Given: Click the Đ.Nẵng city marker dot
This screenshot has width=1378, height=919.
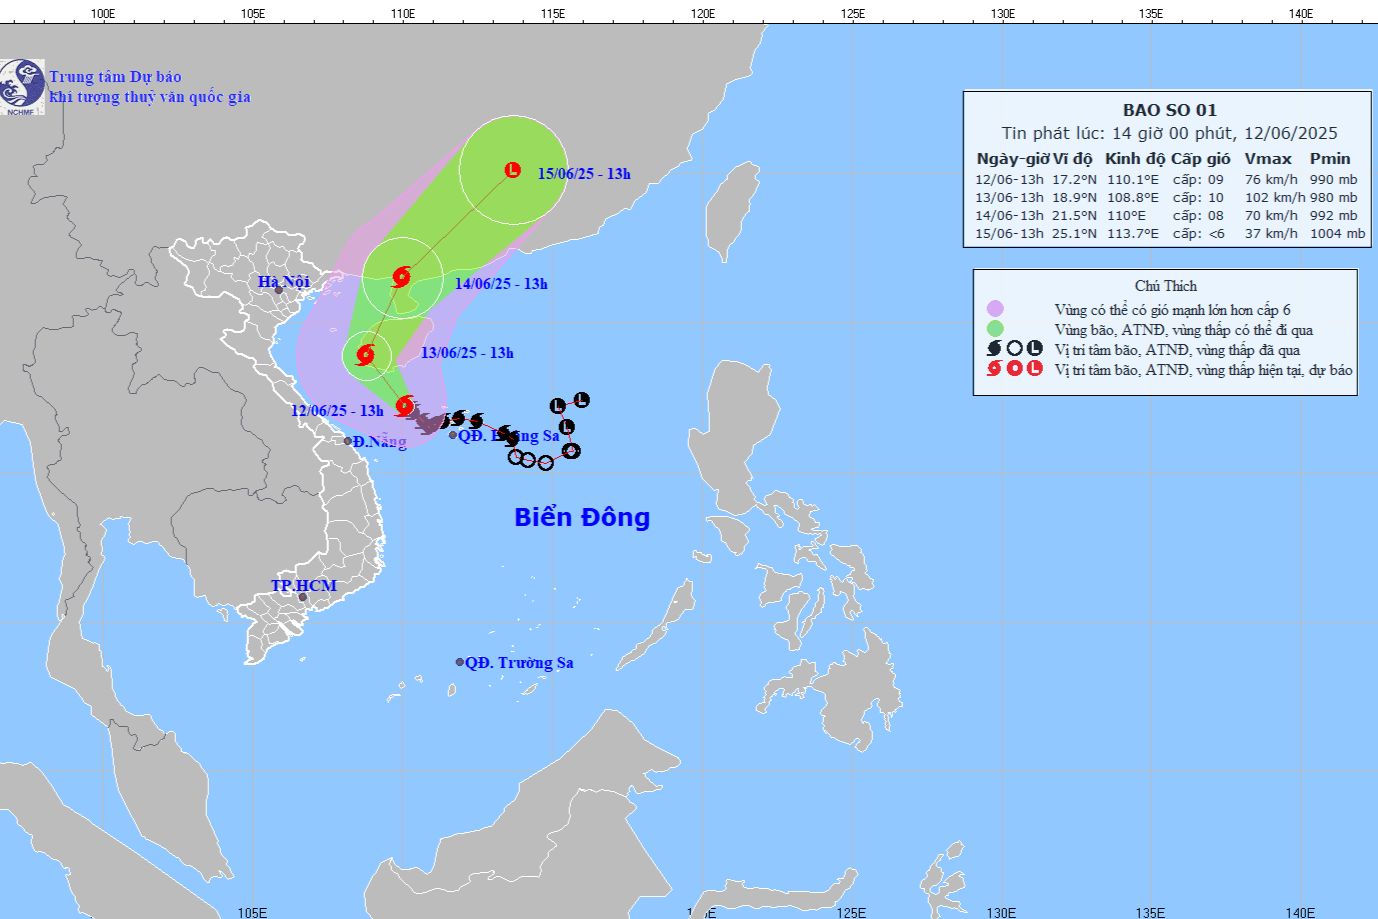Looking at the screenshot, I should point(348,441).
